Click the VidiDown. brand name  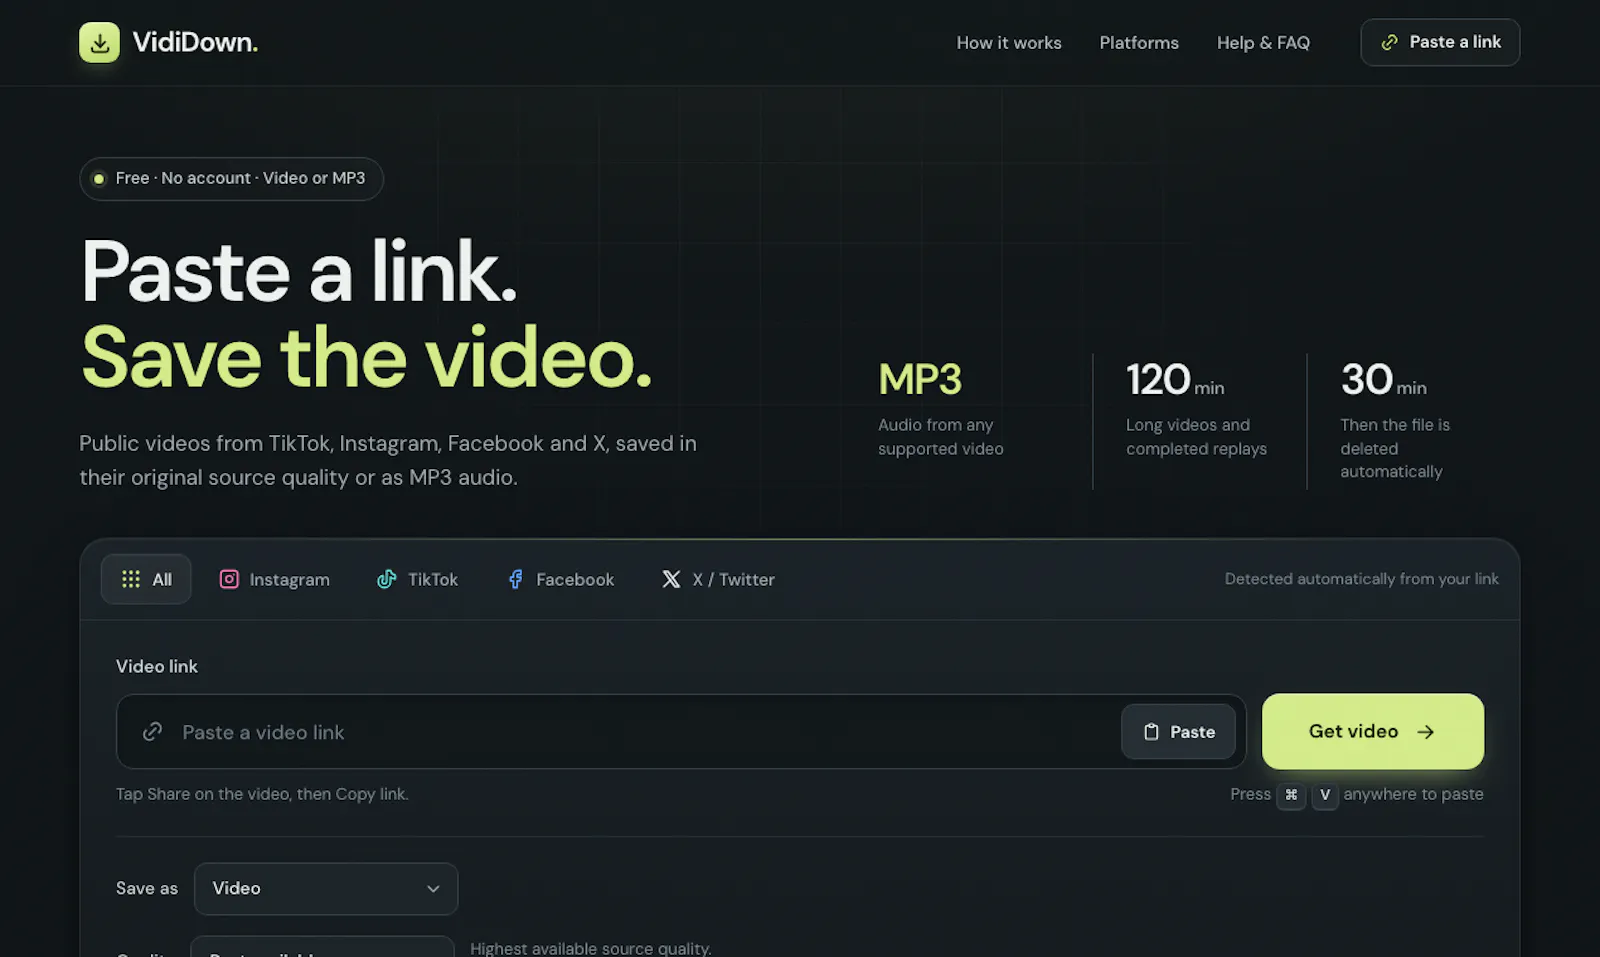(195, 42)
